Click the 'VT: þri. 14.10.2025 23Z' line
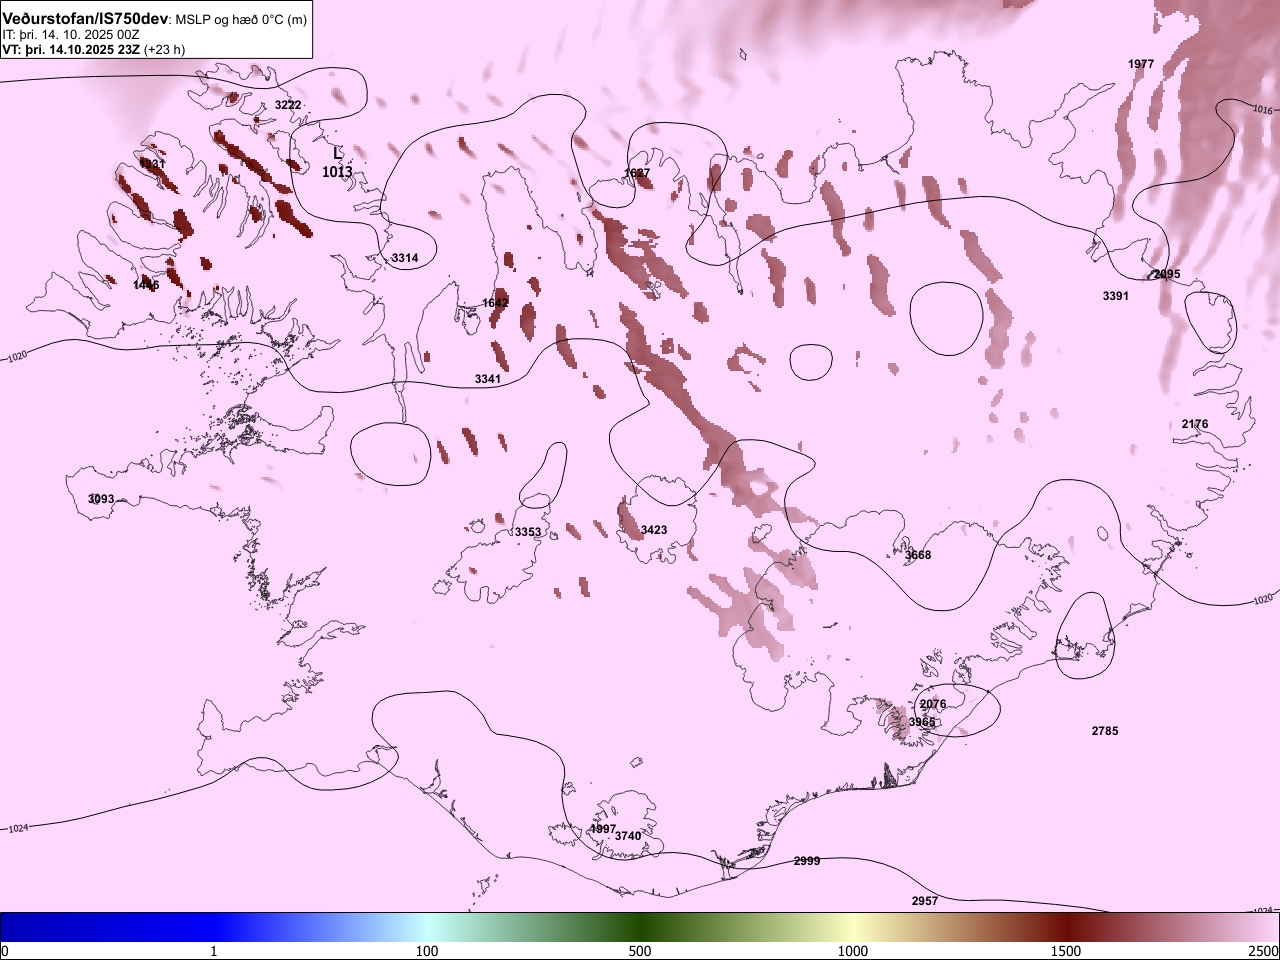Image resolution: width=1280 pixels, height=960 pixels. pyautogui.click(x=71, y=49)
